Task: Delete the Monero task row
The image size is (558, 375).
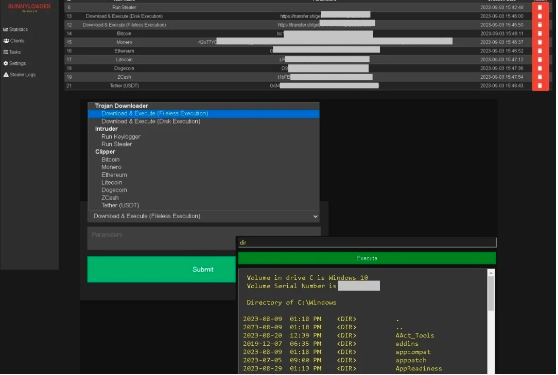Action: (540, 42)
